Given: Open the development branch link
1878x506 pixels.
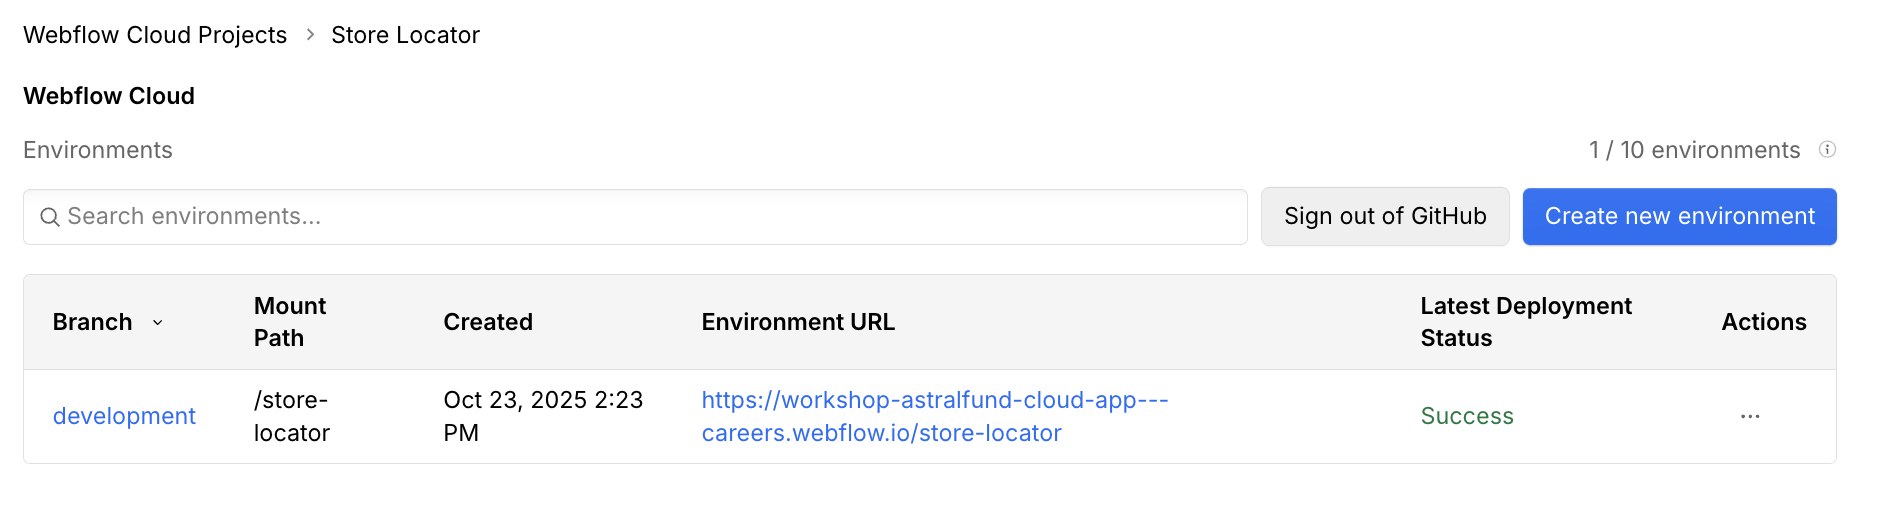Looking at the screenshot, I should point(124,416).
